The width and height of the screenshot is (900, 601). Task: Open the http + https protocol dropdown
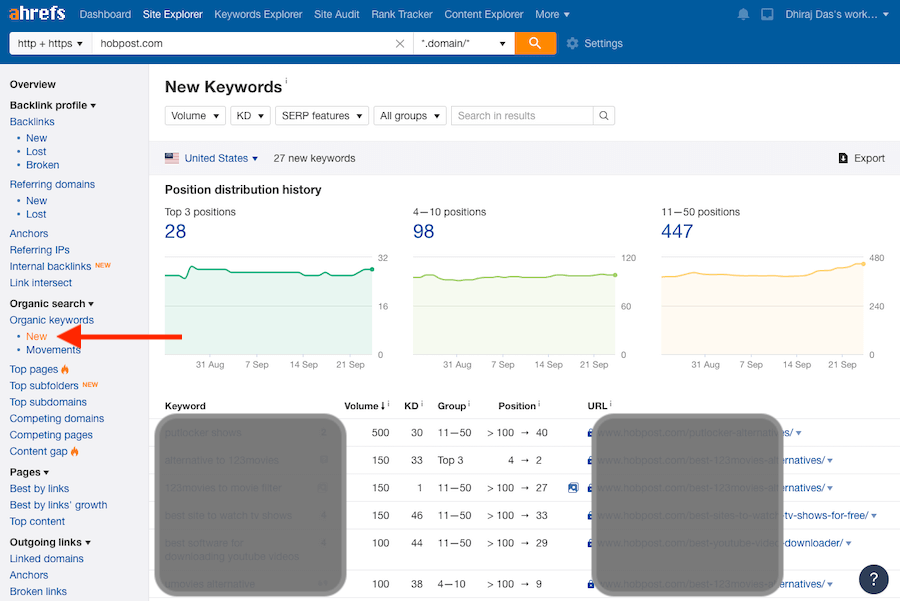pos(51,44)
